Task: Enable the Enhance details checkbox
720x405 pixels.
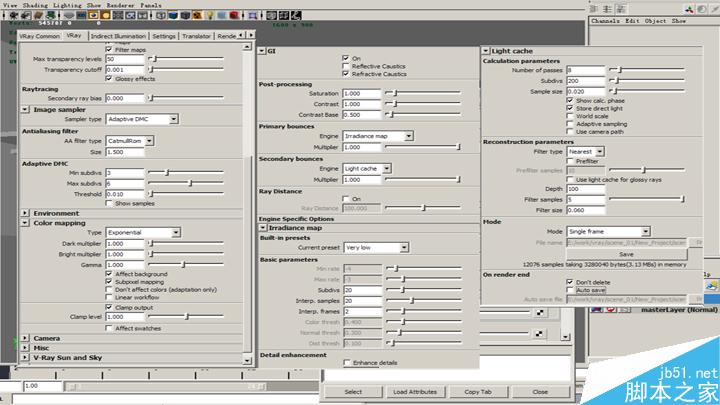Action: click(x=347, y=363)
